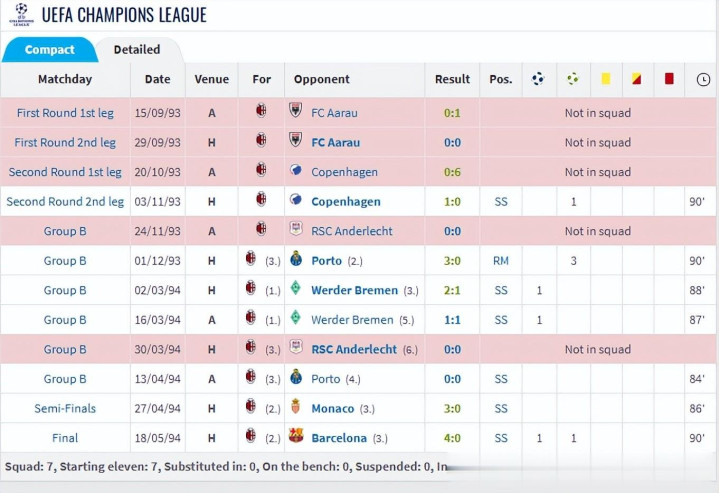Click AC Milan crest in the Final row
This screenshot has height=493, width=719.
point(250,435)
